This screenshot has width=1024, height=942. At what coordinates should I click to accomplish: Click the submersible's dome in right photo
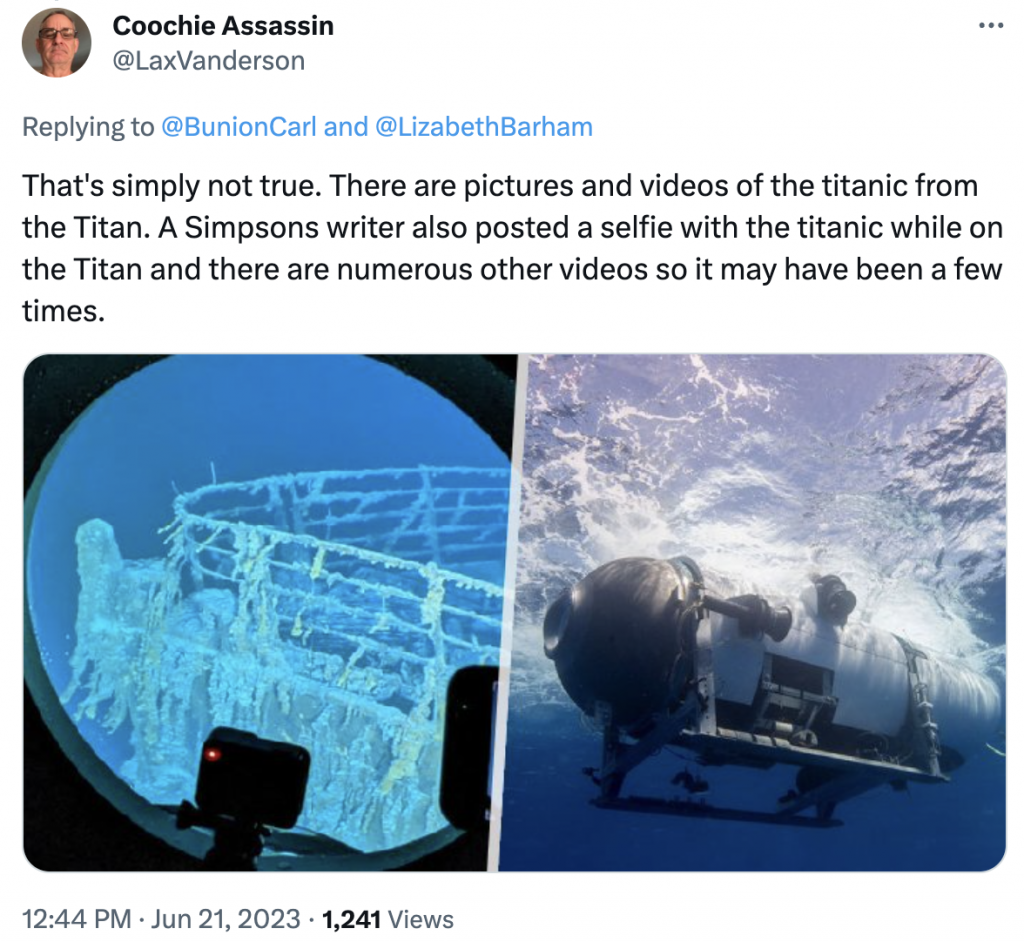pyautogui.click(x=617, y=643)
